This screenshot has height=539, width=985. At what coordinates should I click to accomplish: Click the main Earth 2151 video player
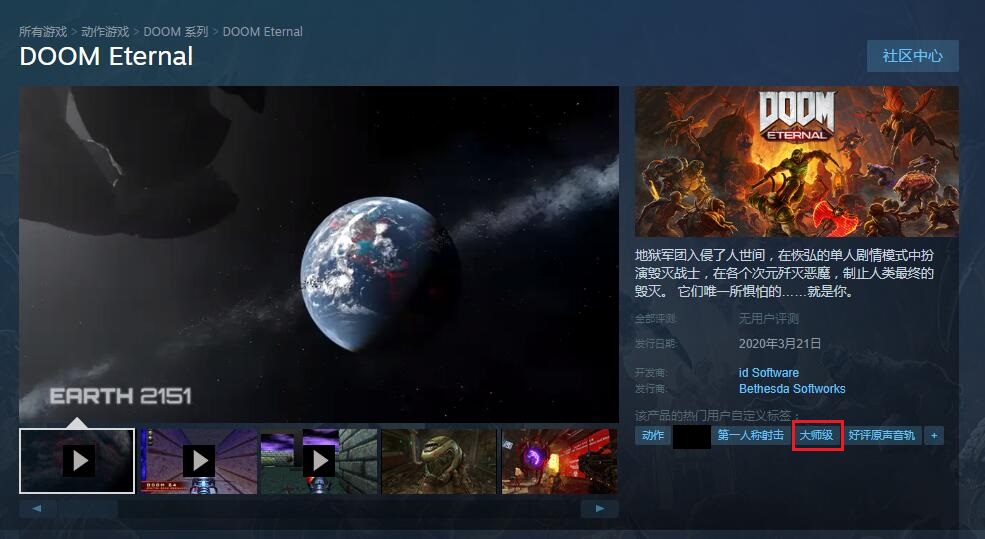tap(319, 254)
